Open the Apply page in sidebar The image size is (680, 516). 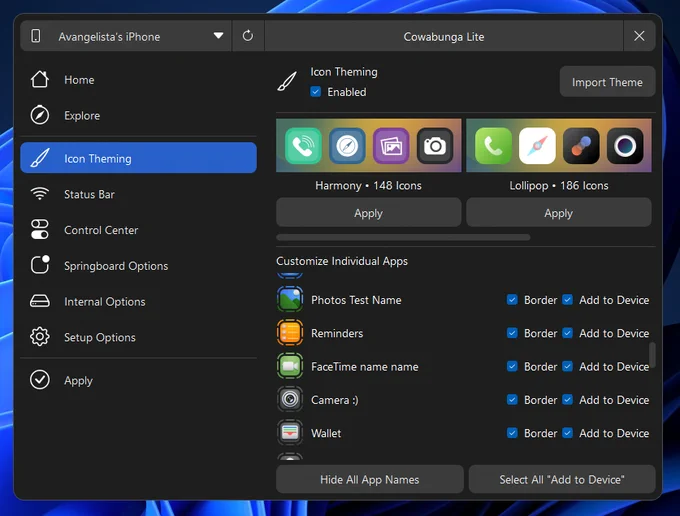138,380
